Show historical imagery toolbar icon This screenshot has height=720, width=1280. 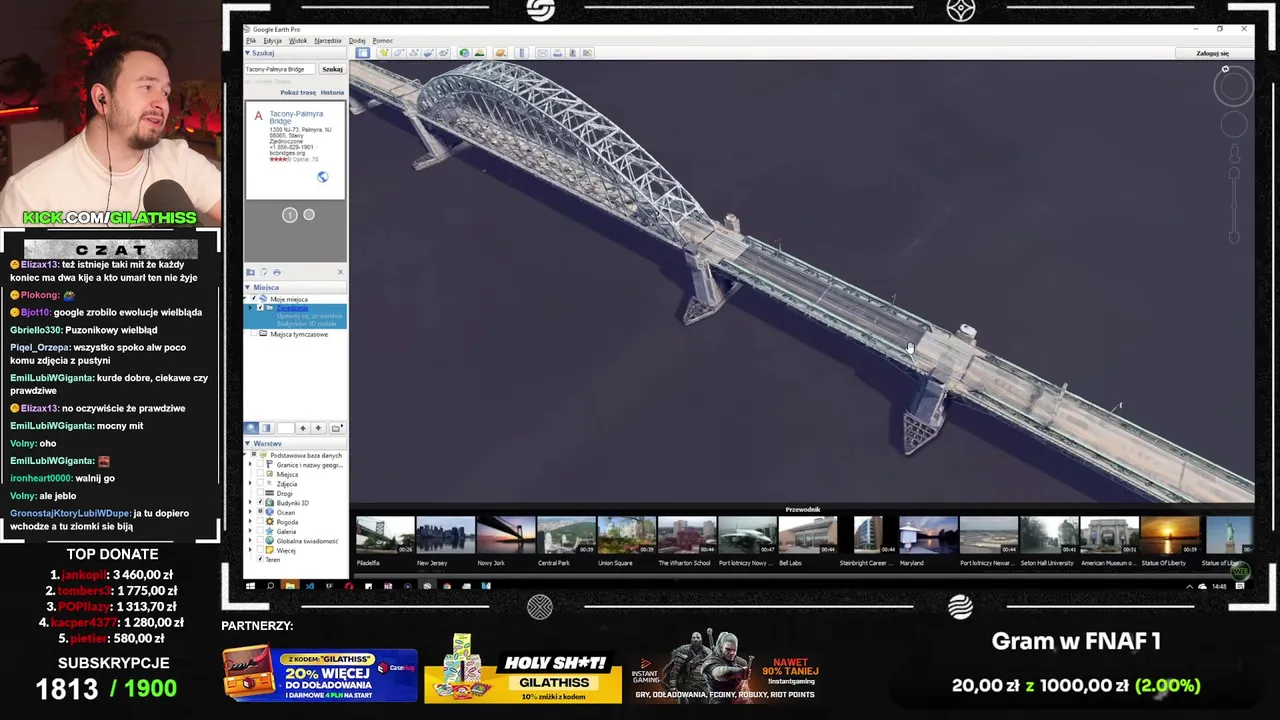[x=464, y=52]
